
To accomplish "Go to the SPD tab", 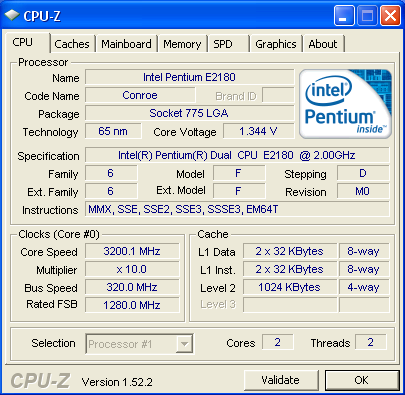I will coord(228,44).
